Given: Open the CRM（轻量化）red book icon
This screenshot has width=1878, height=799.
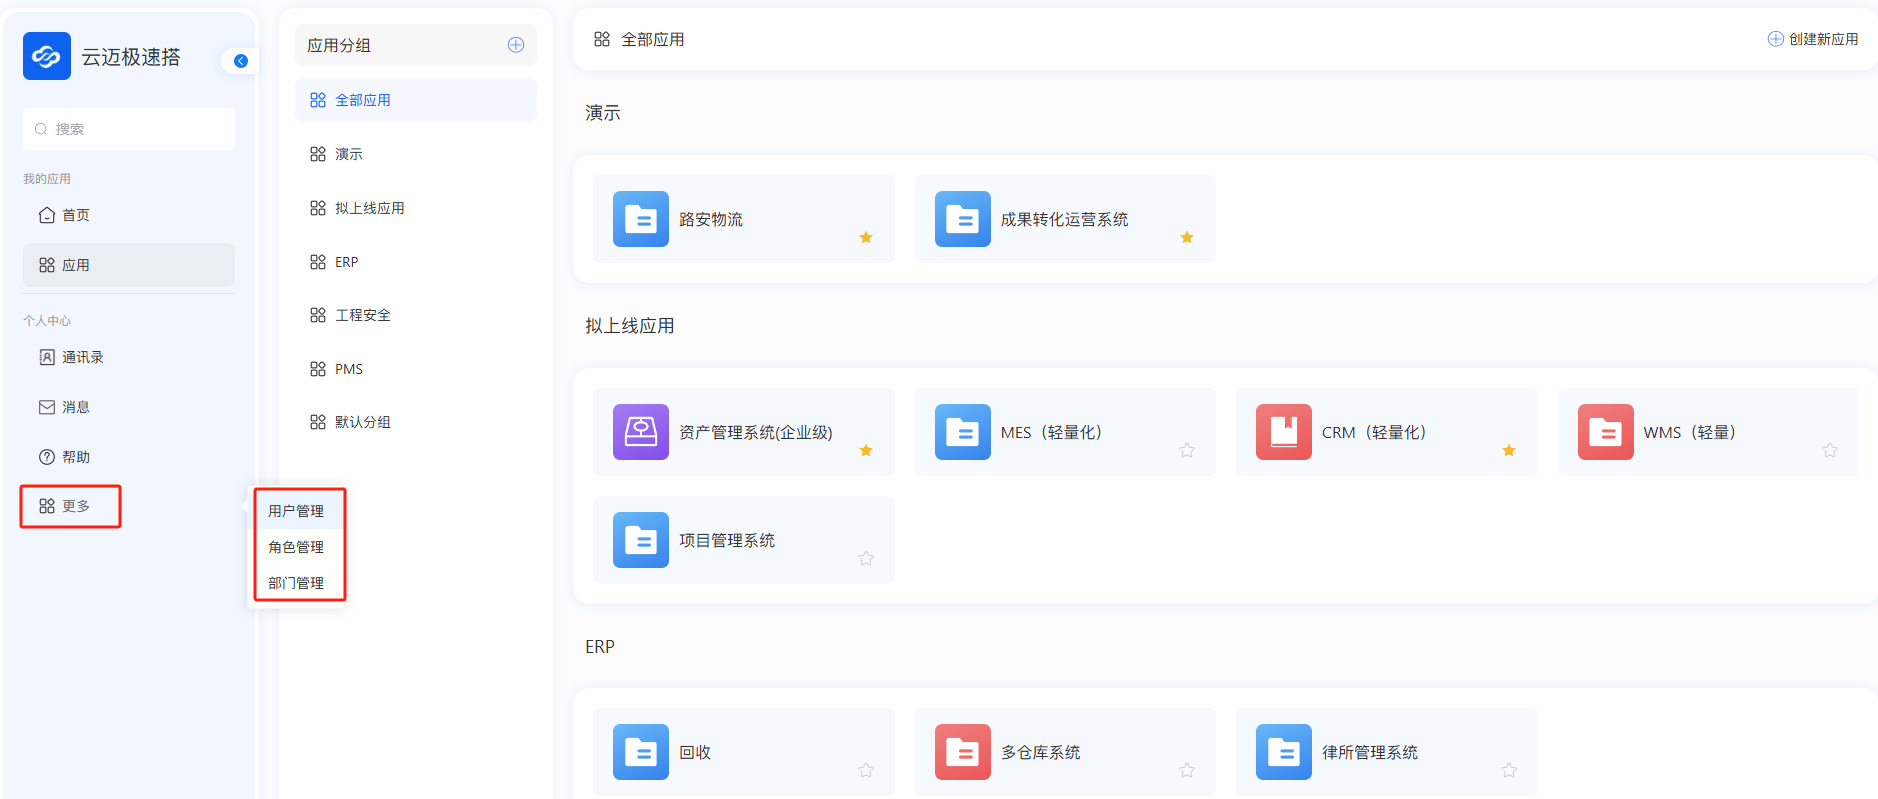Looking at the screenshot, I should pyautogui.click(x=1283, y=432).
